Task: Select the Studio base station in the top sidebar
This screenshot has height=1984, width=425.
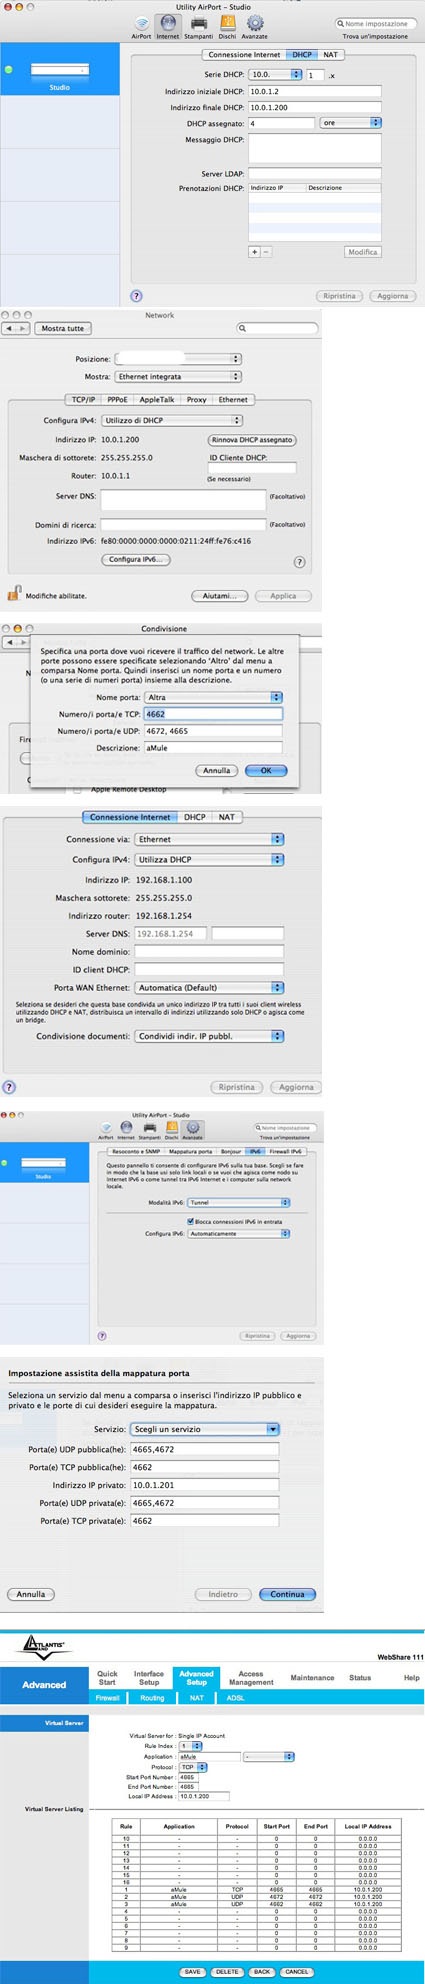Action: click(x=59, y=75)
